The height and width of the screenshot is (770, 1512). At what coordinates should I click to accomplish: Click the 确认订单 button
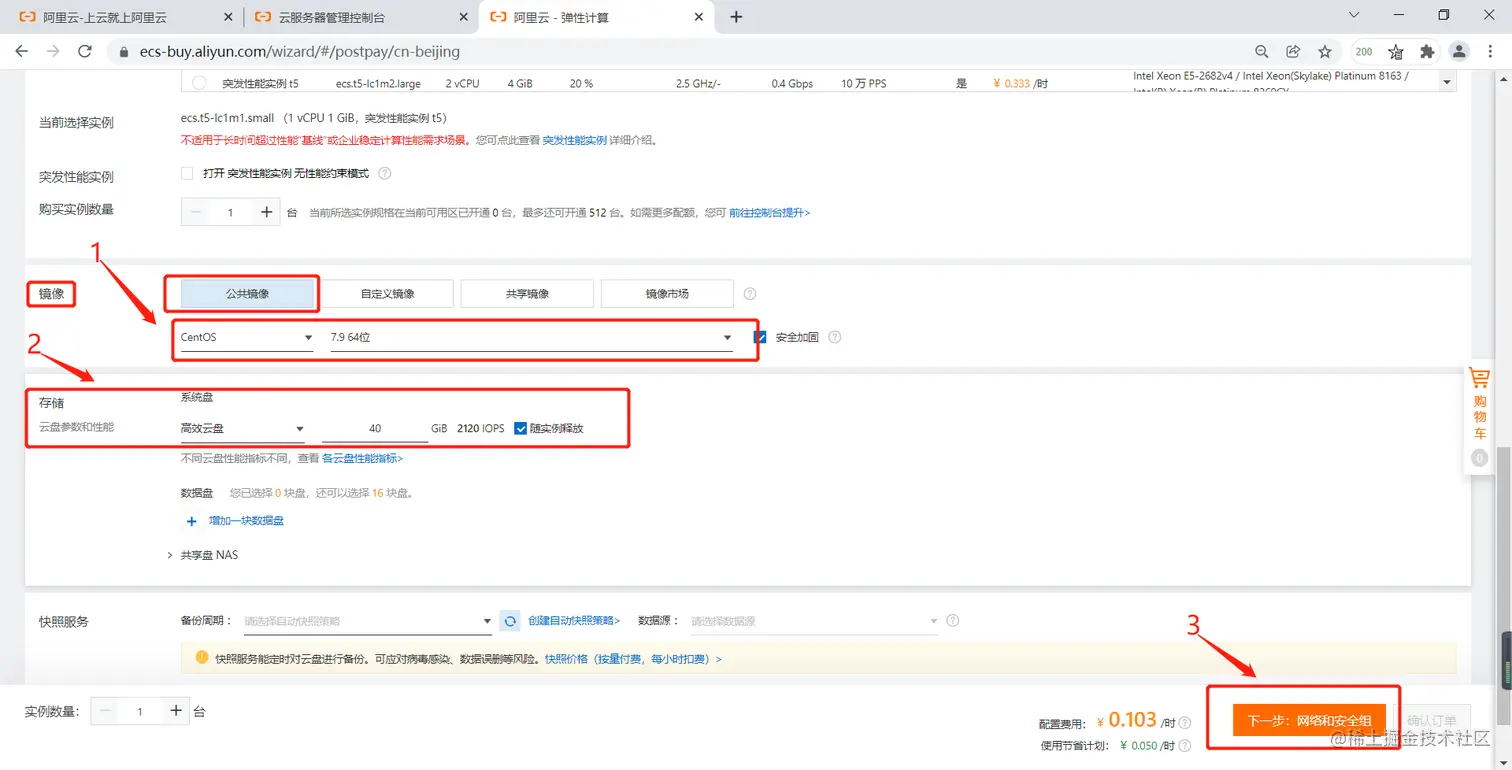click(x=1431, y=720)
